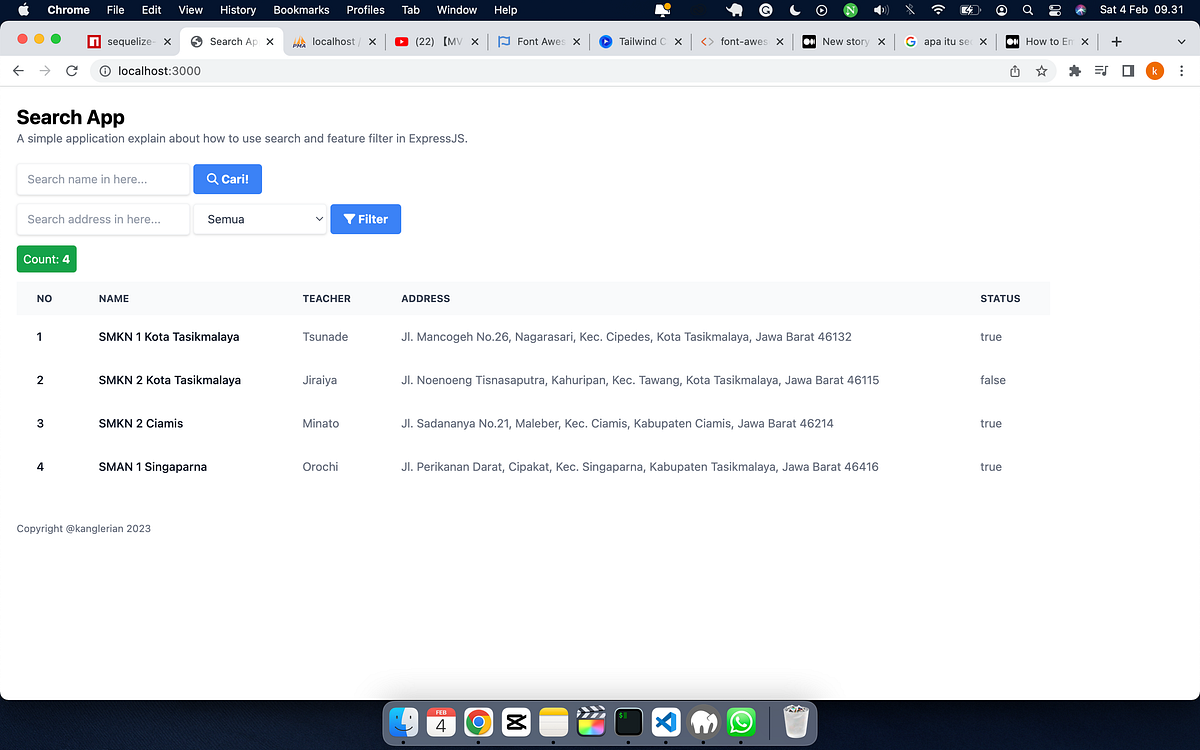Click the page reload icon in Chrome
Viewport: 1200px width, 750px height.
tap(71, 71)
